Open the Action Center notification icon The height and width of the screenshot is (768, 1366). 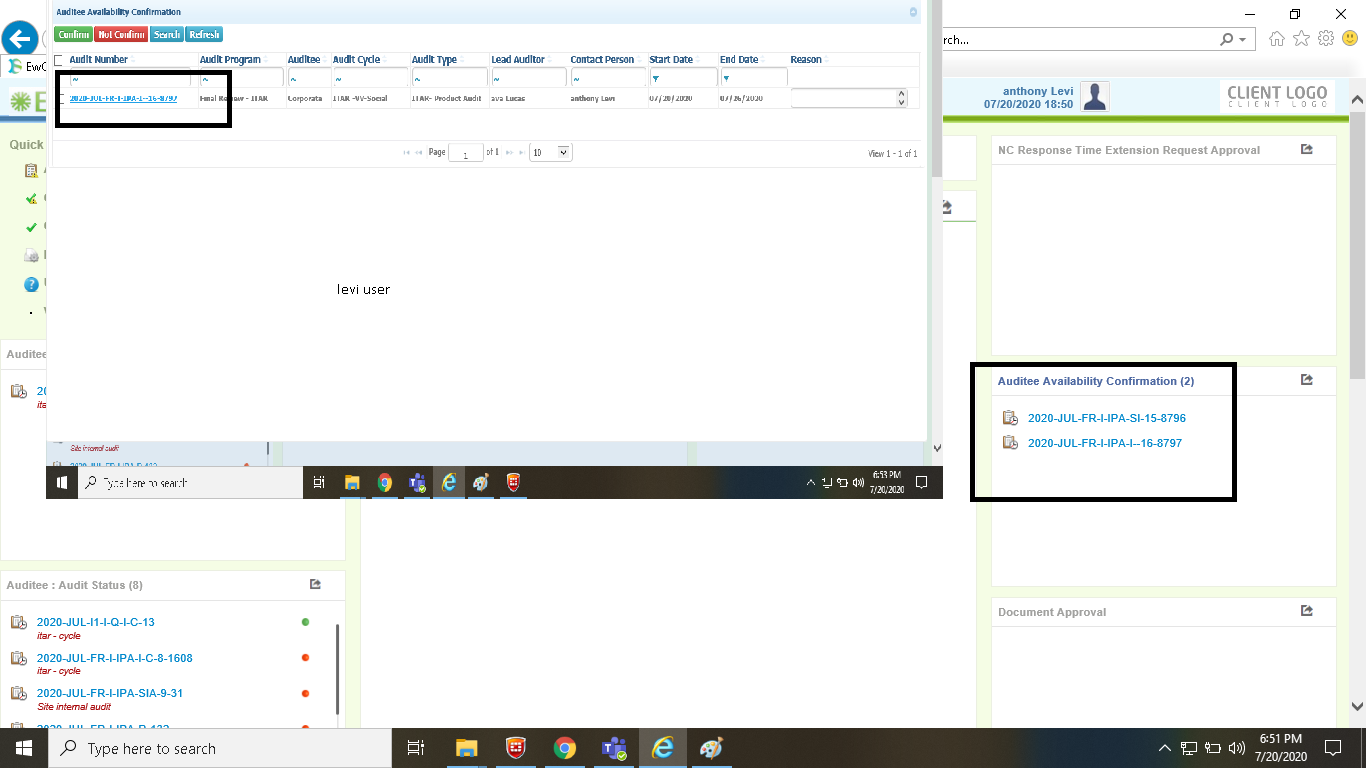1332,748
